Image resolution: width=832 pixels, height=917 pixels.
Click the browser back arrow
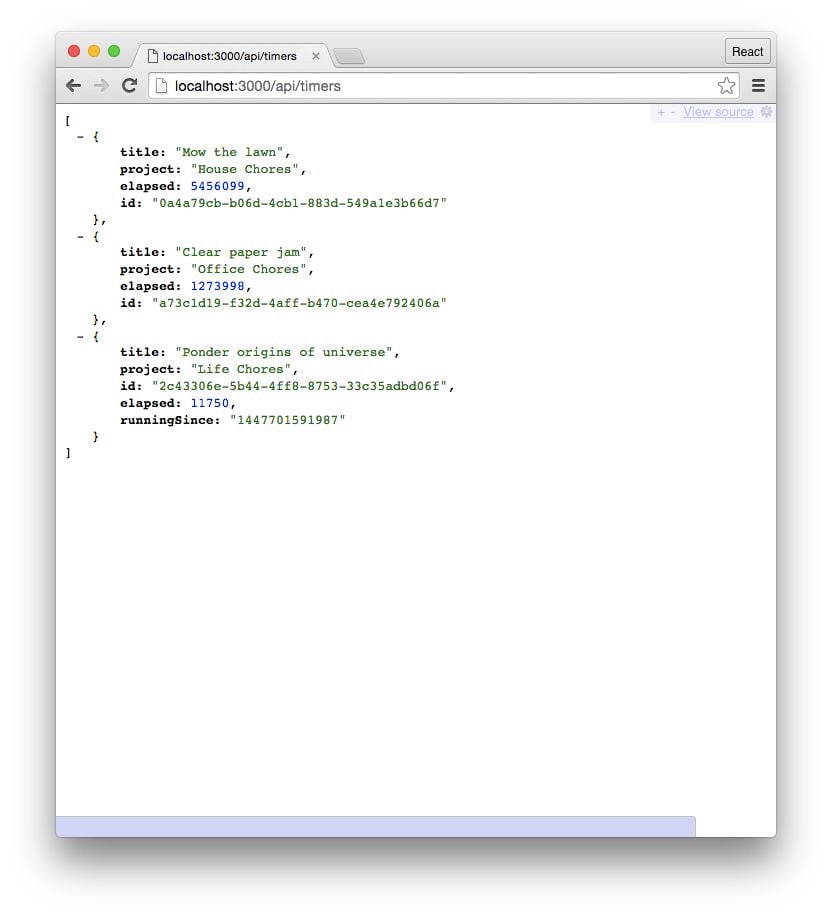(x=73, y=85)
